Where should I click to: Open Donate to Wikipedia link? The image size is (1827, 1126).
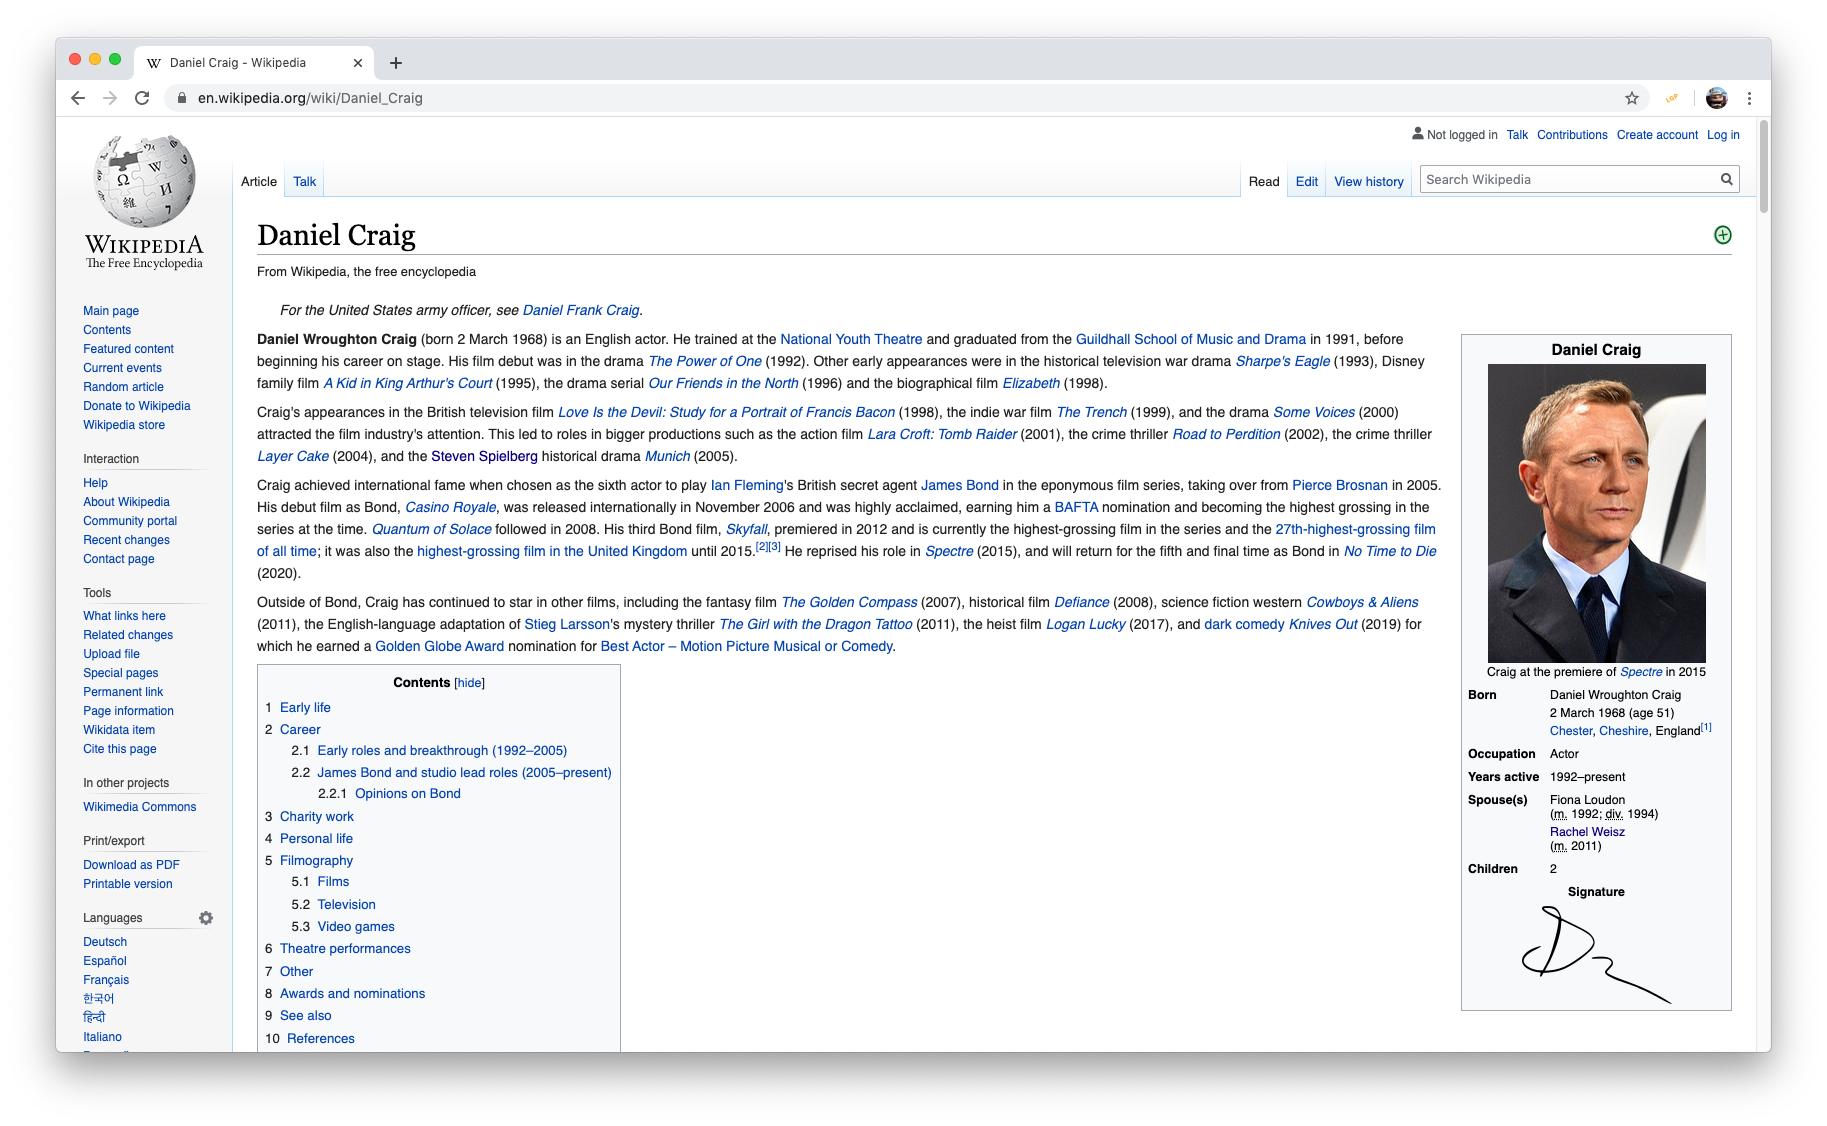point(136,406)
